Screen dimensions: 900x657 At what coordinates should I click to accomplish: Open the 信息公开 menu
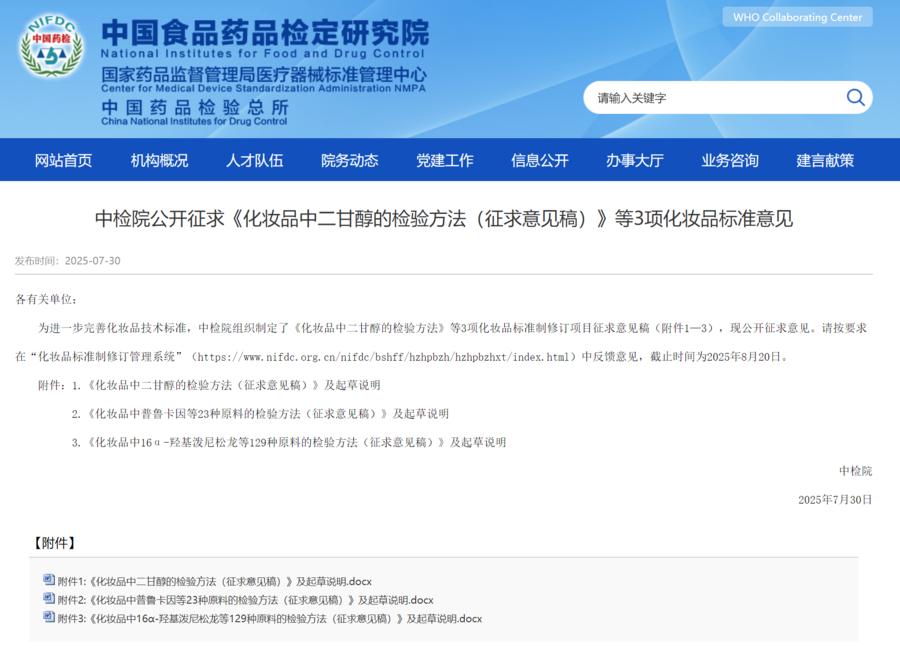[x=540, y=160]
